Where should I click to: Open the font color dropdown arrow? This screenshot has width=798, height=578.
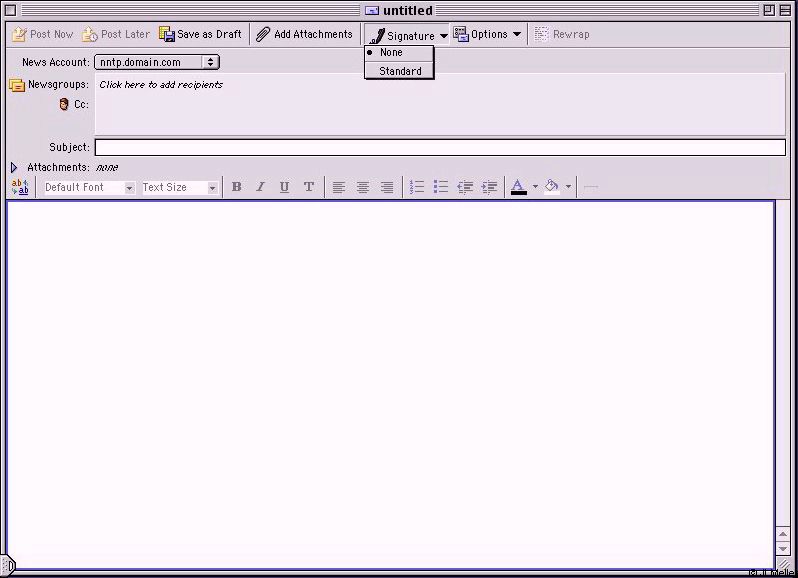point(535,187)
